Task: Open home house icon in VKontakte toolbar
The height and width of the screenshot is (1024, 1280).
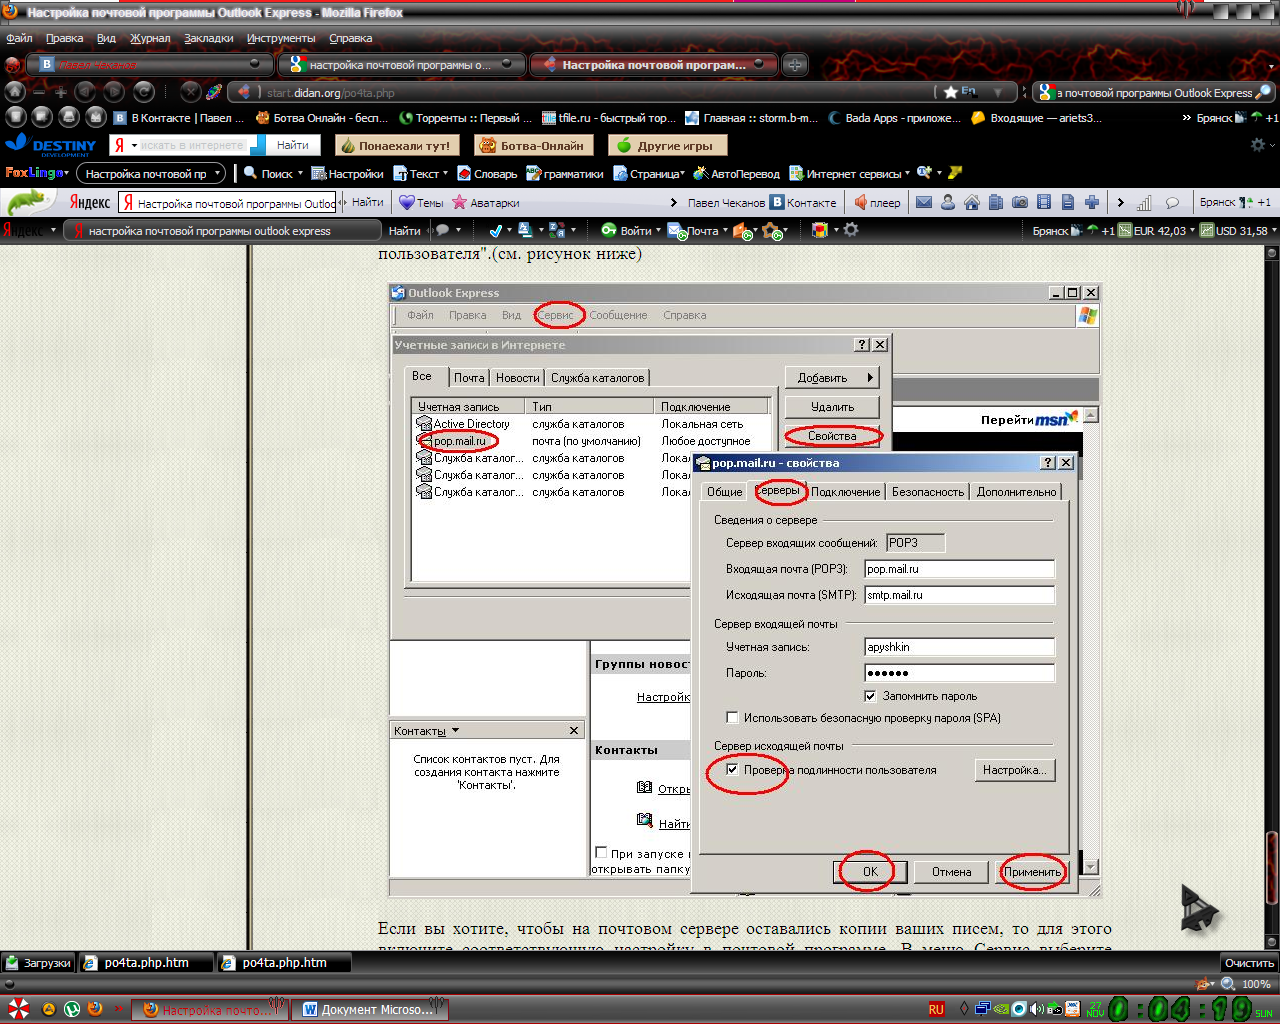Action: click(x=972, y=202)
